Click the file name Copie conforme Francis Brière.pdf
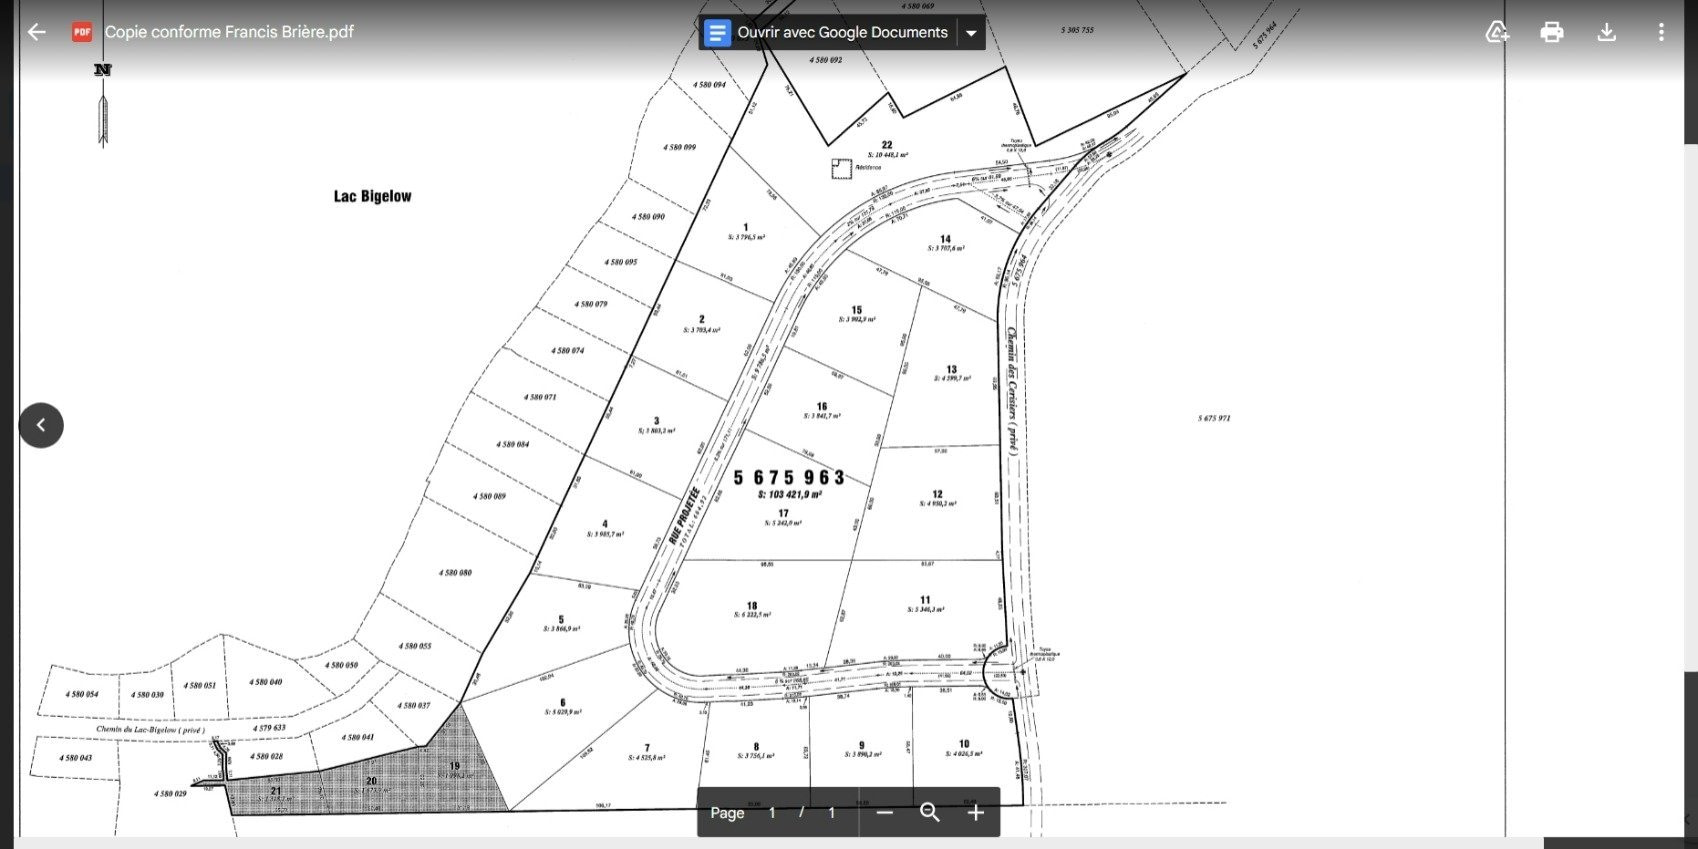 (x=229, y=32)
